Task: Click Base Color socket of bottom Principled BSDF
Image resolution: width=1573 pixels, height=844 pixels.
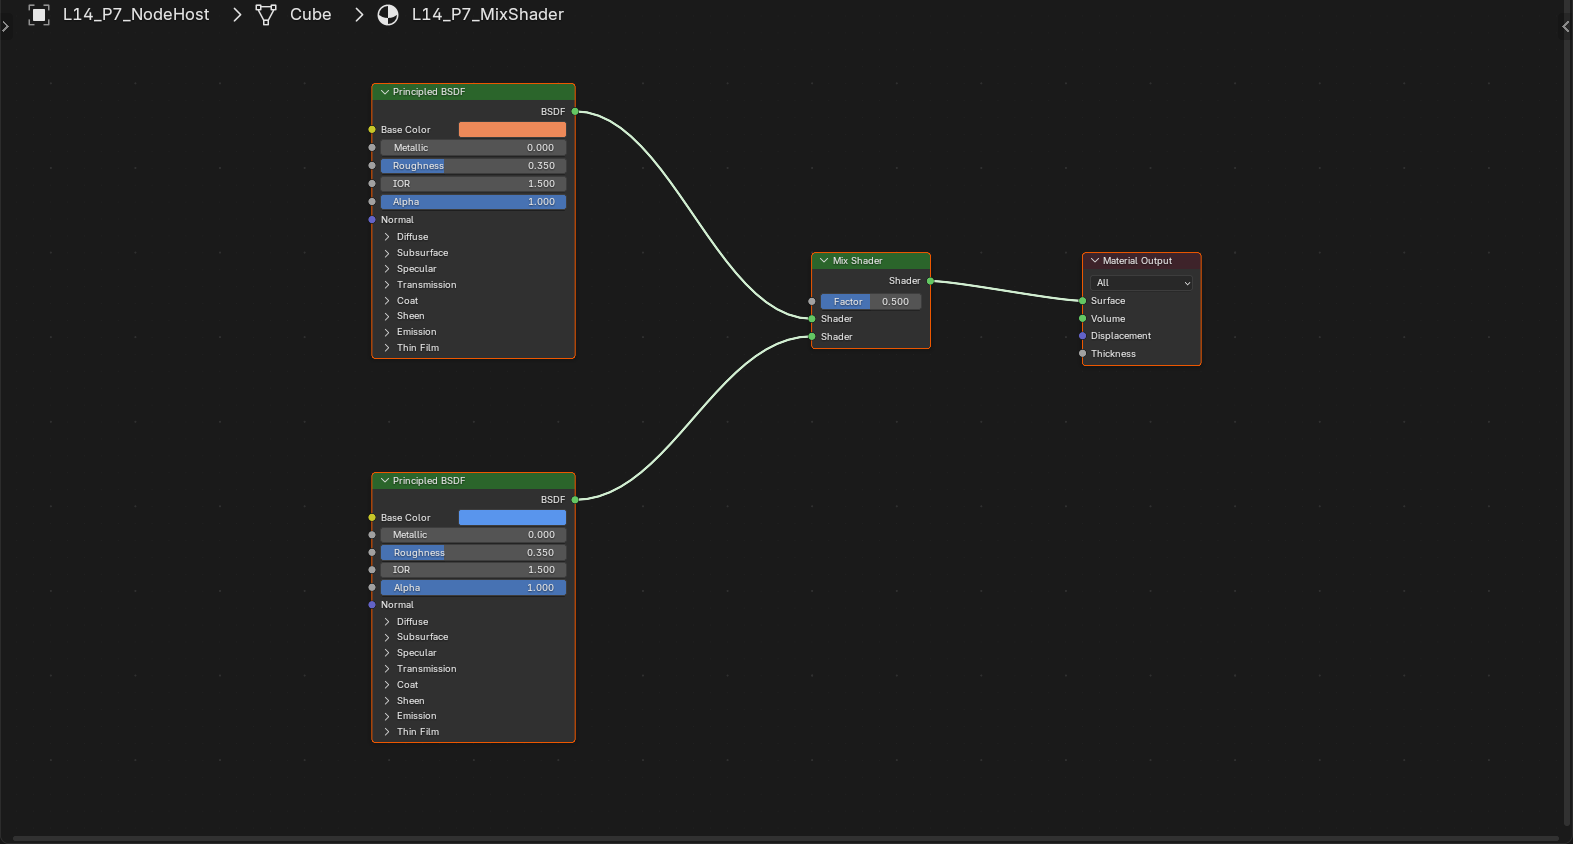Action: [x=372, y=518]
